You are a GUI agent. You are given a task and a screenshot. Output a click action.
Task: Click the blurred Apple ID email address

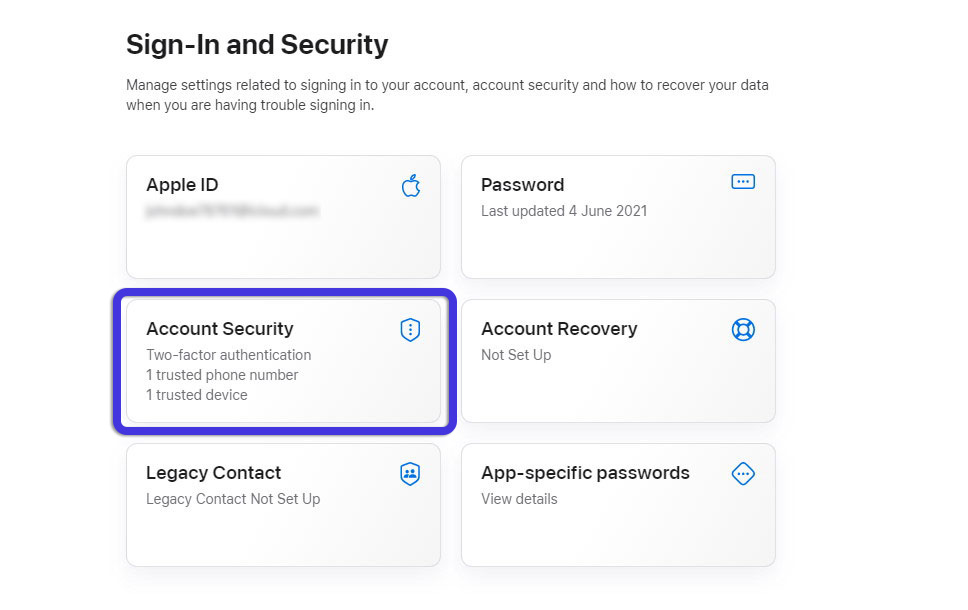(x=232, y=211)
